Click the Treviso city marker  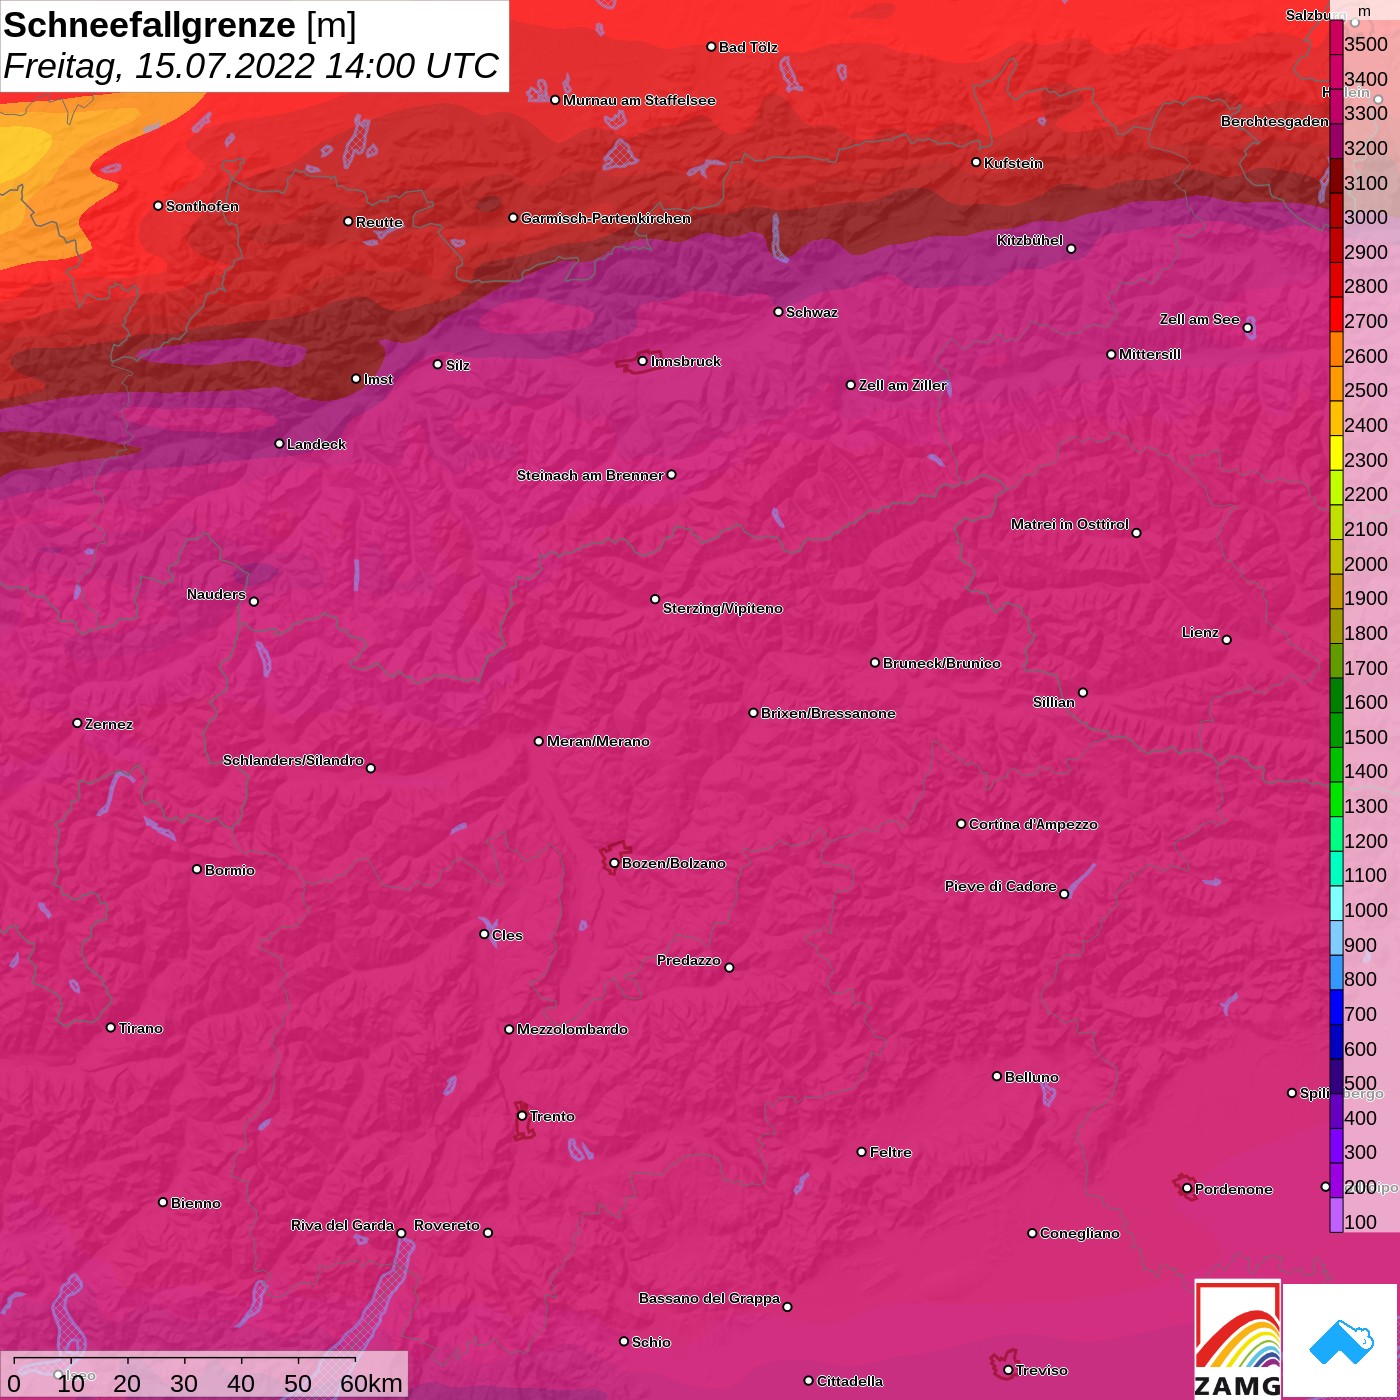(1008, 1371)
